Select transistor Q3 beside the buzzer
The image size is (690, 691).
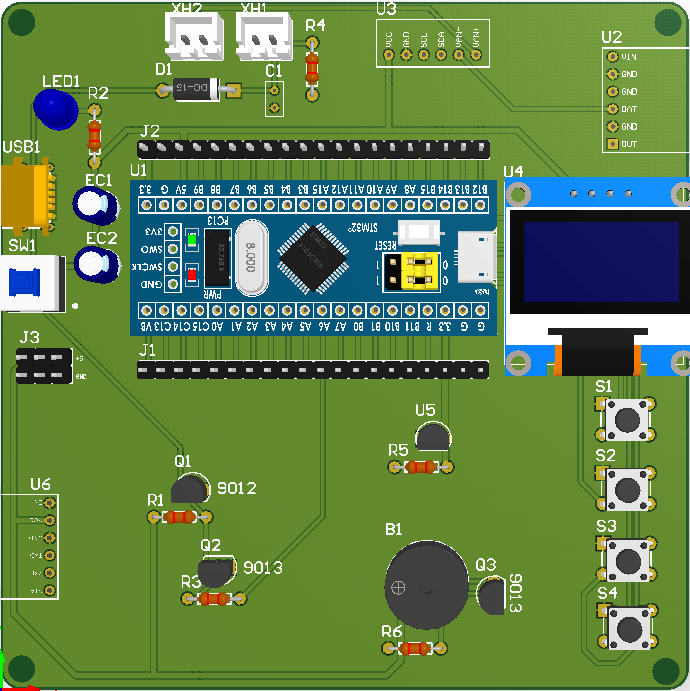(x=491, y=595)
